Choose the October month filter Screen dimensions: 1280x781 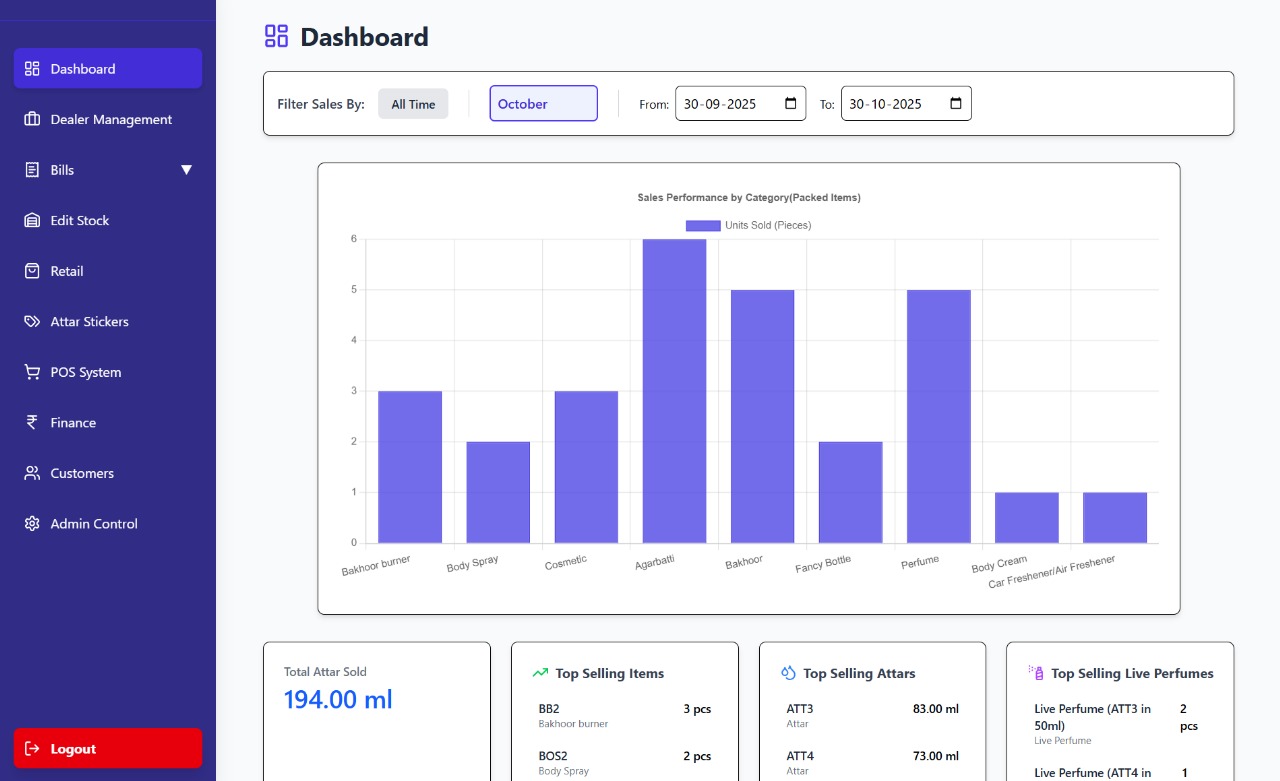[543, 104]
